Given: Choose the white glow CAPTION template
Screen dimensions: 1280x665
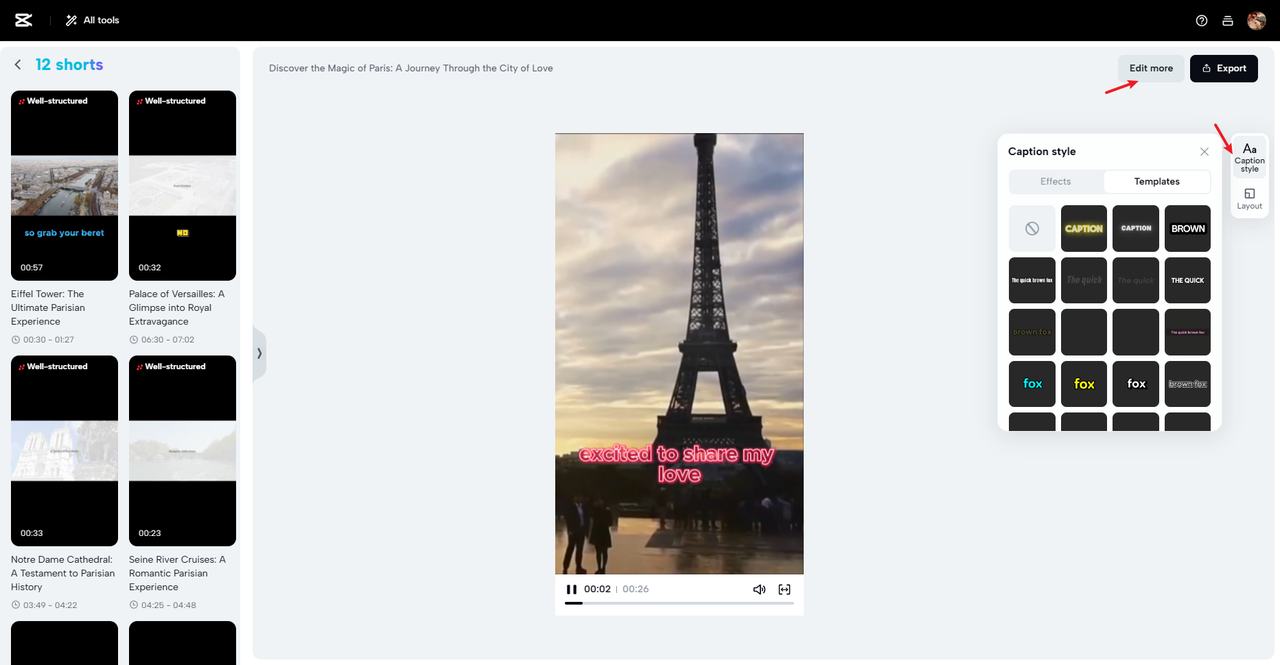Looking at the screenshot, I should (x=1136, y=228).
